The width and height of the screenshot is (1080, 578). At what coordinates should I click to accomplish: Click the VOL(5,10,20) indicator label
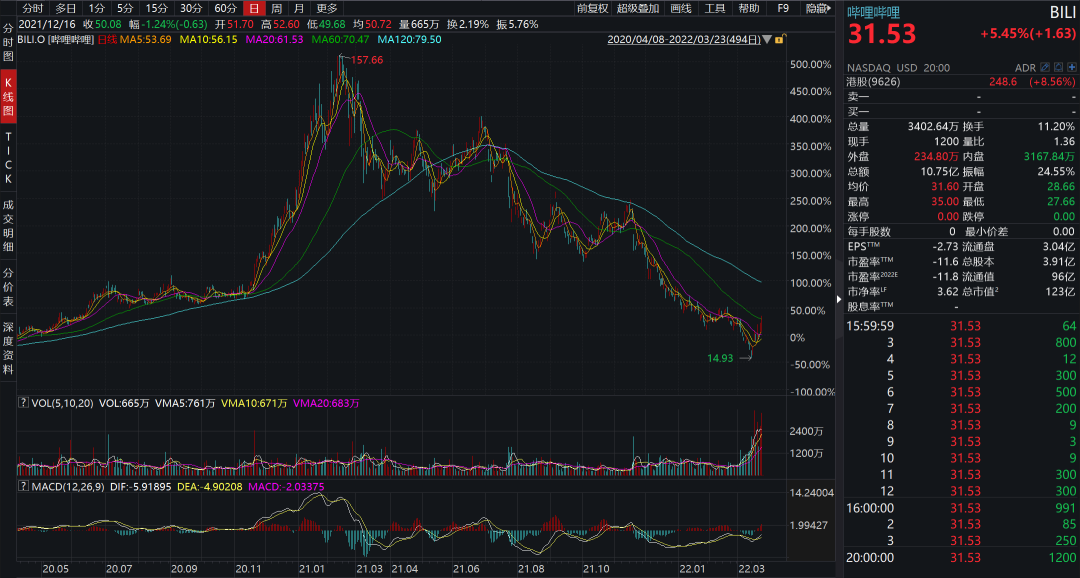[x=62, y=403]
